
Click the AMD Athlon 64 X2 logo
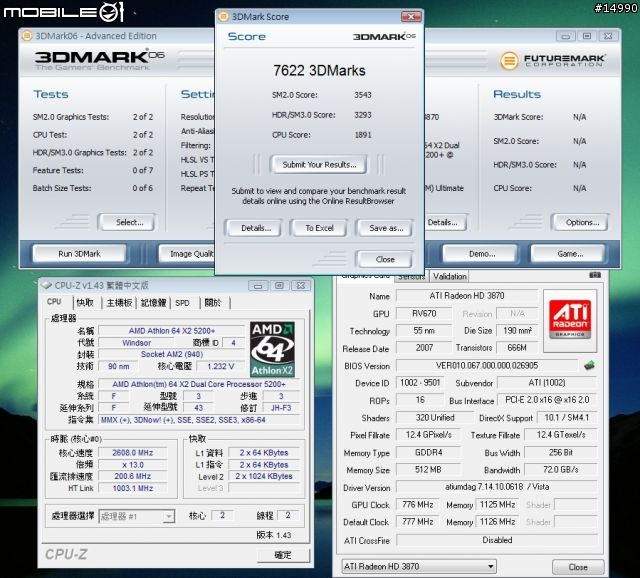click(272, 349)
